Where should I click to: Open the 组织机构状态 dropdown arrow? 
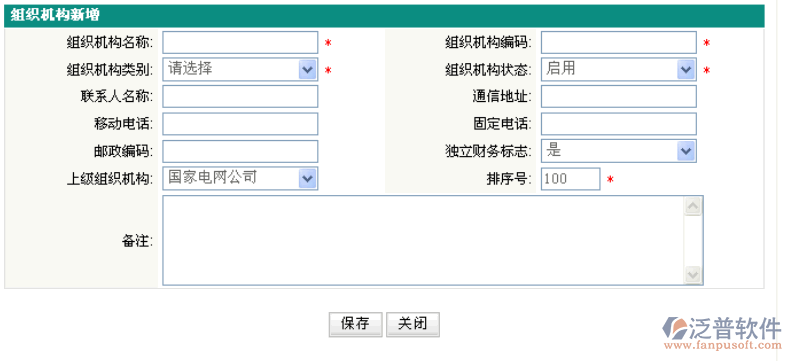coord(685,70)
